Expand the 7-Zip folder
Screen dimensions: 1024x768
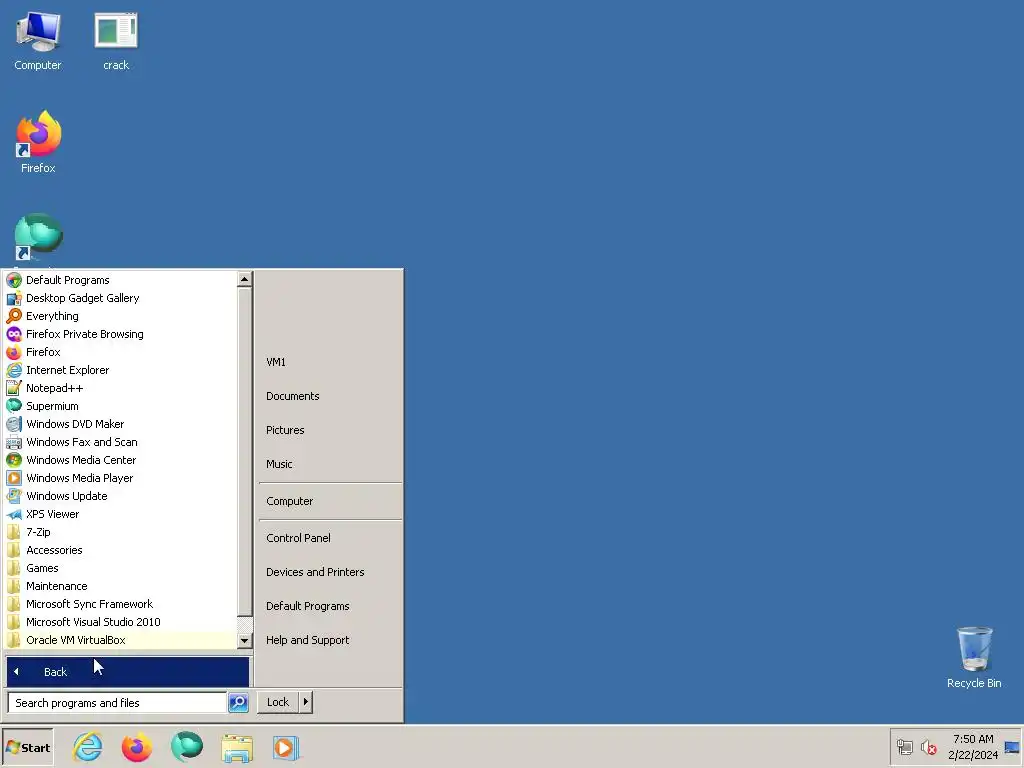click(120, 532)
